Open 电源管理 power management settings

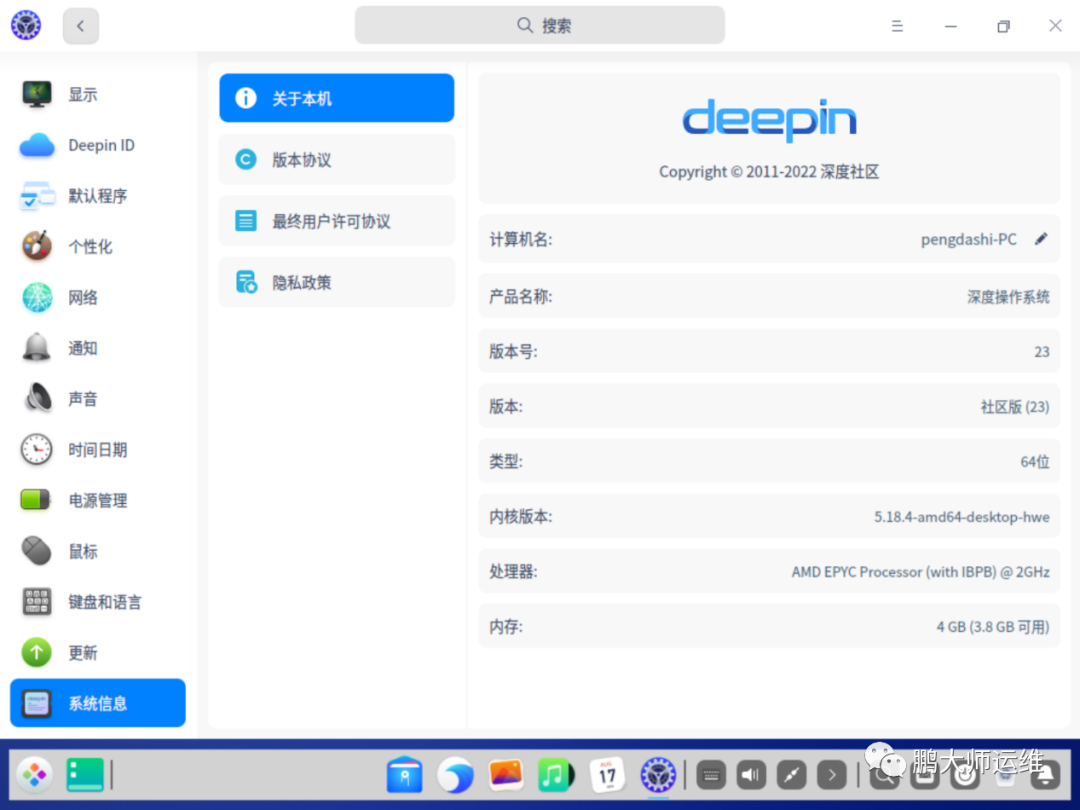pyautogui.click(x=98, y=501)
